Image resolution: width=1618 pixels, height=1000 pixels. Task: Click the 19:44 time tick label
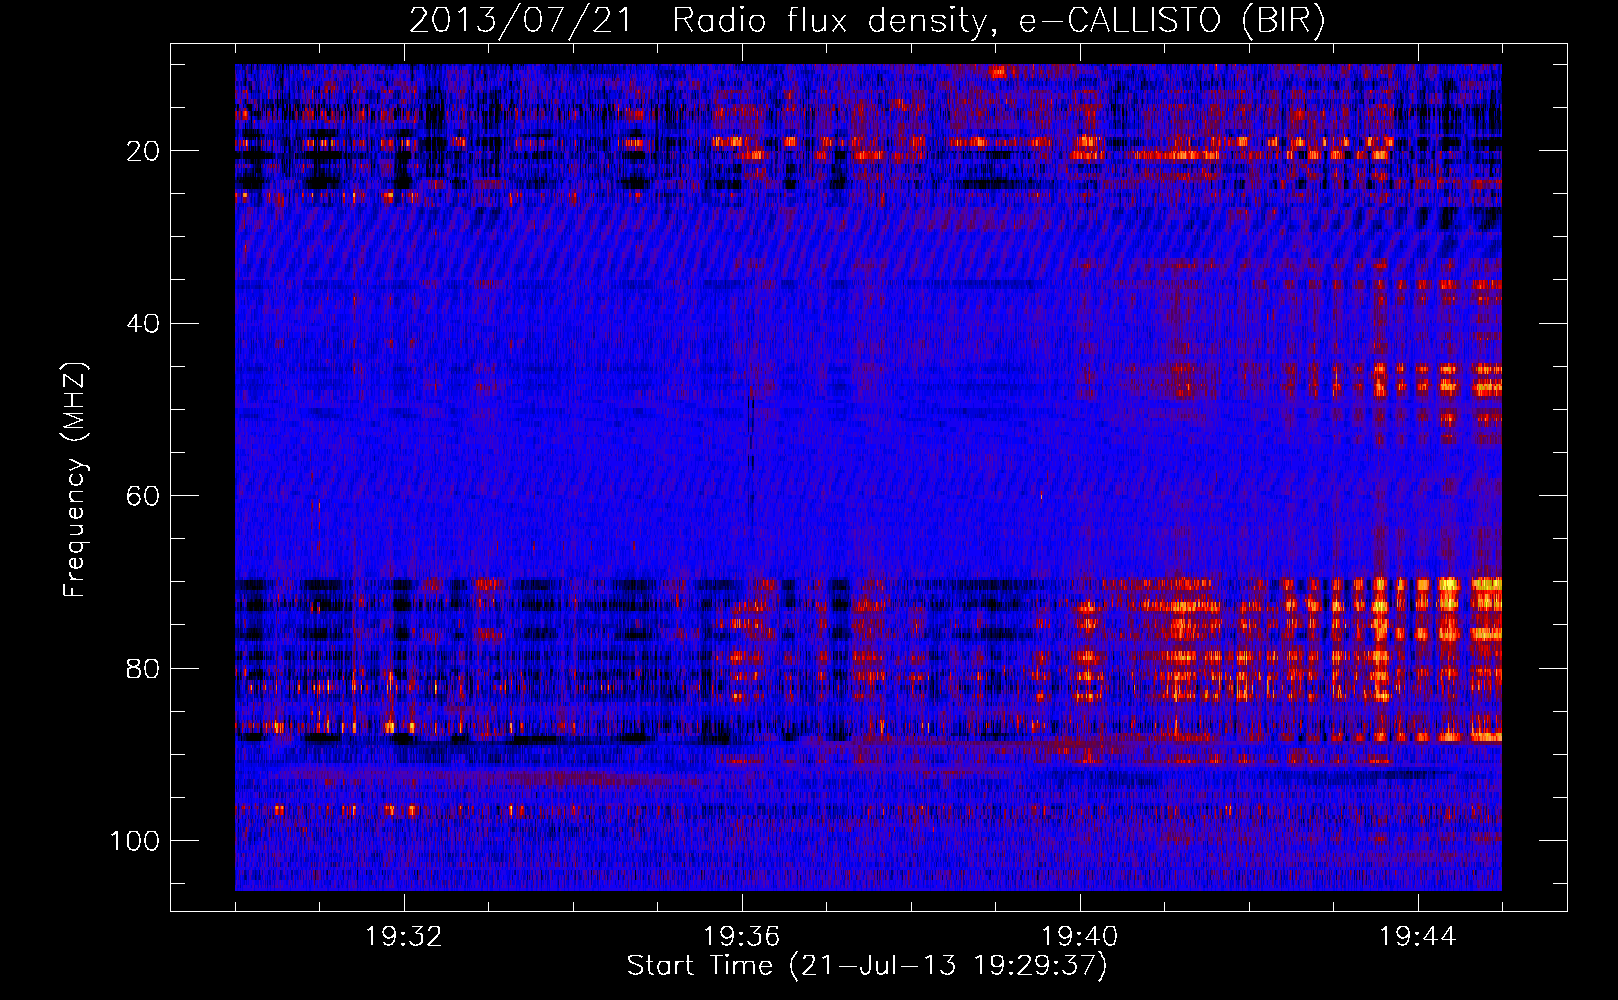coord(1418,937)
